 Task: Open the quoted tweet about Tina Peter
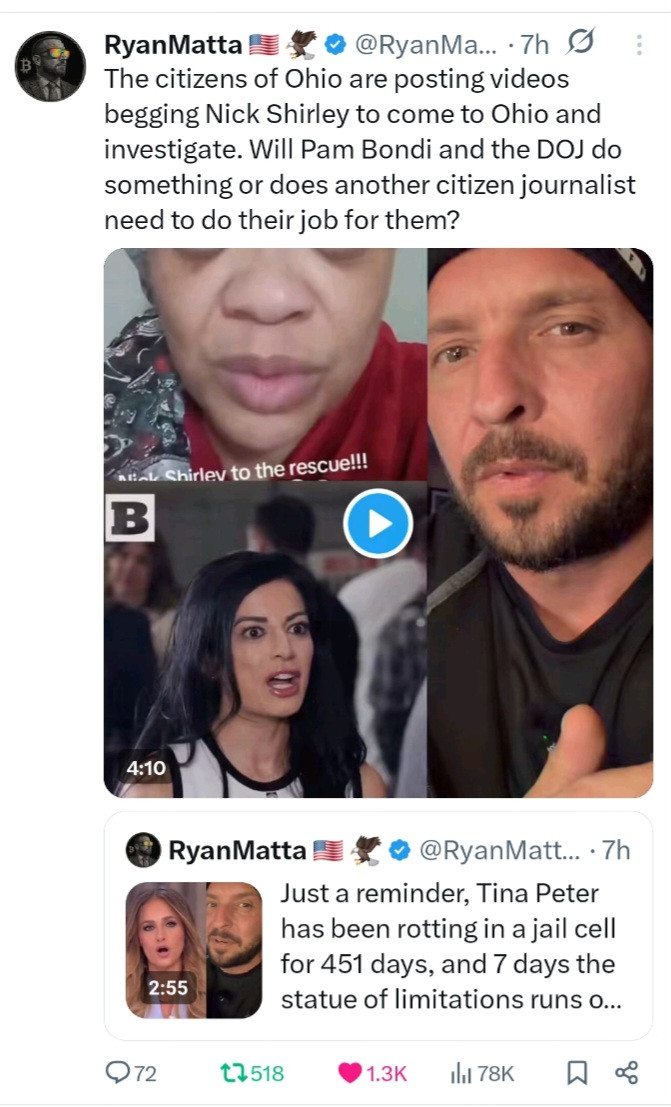(448, 947)
